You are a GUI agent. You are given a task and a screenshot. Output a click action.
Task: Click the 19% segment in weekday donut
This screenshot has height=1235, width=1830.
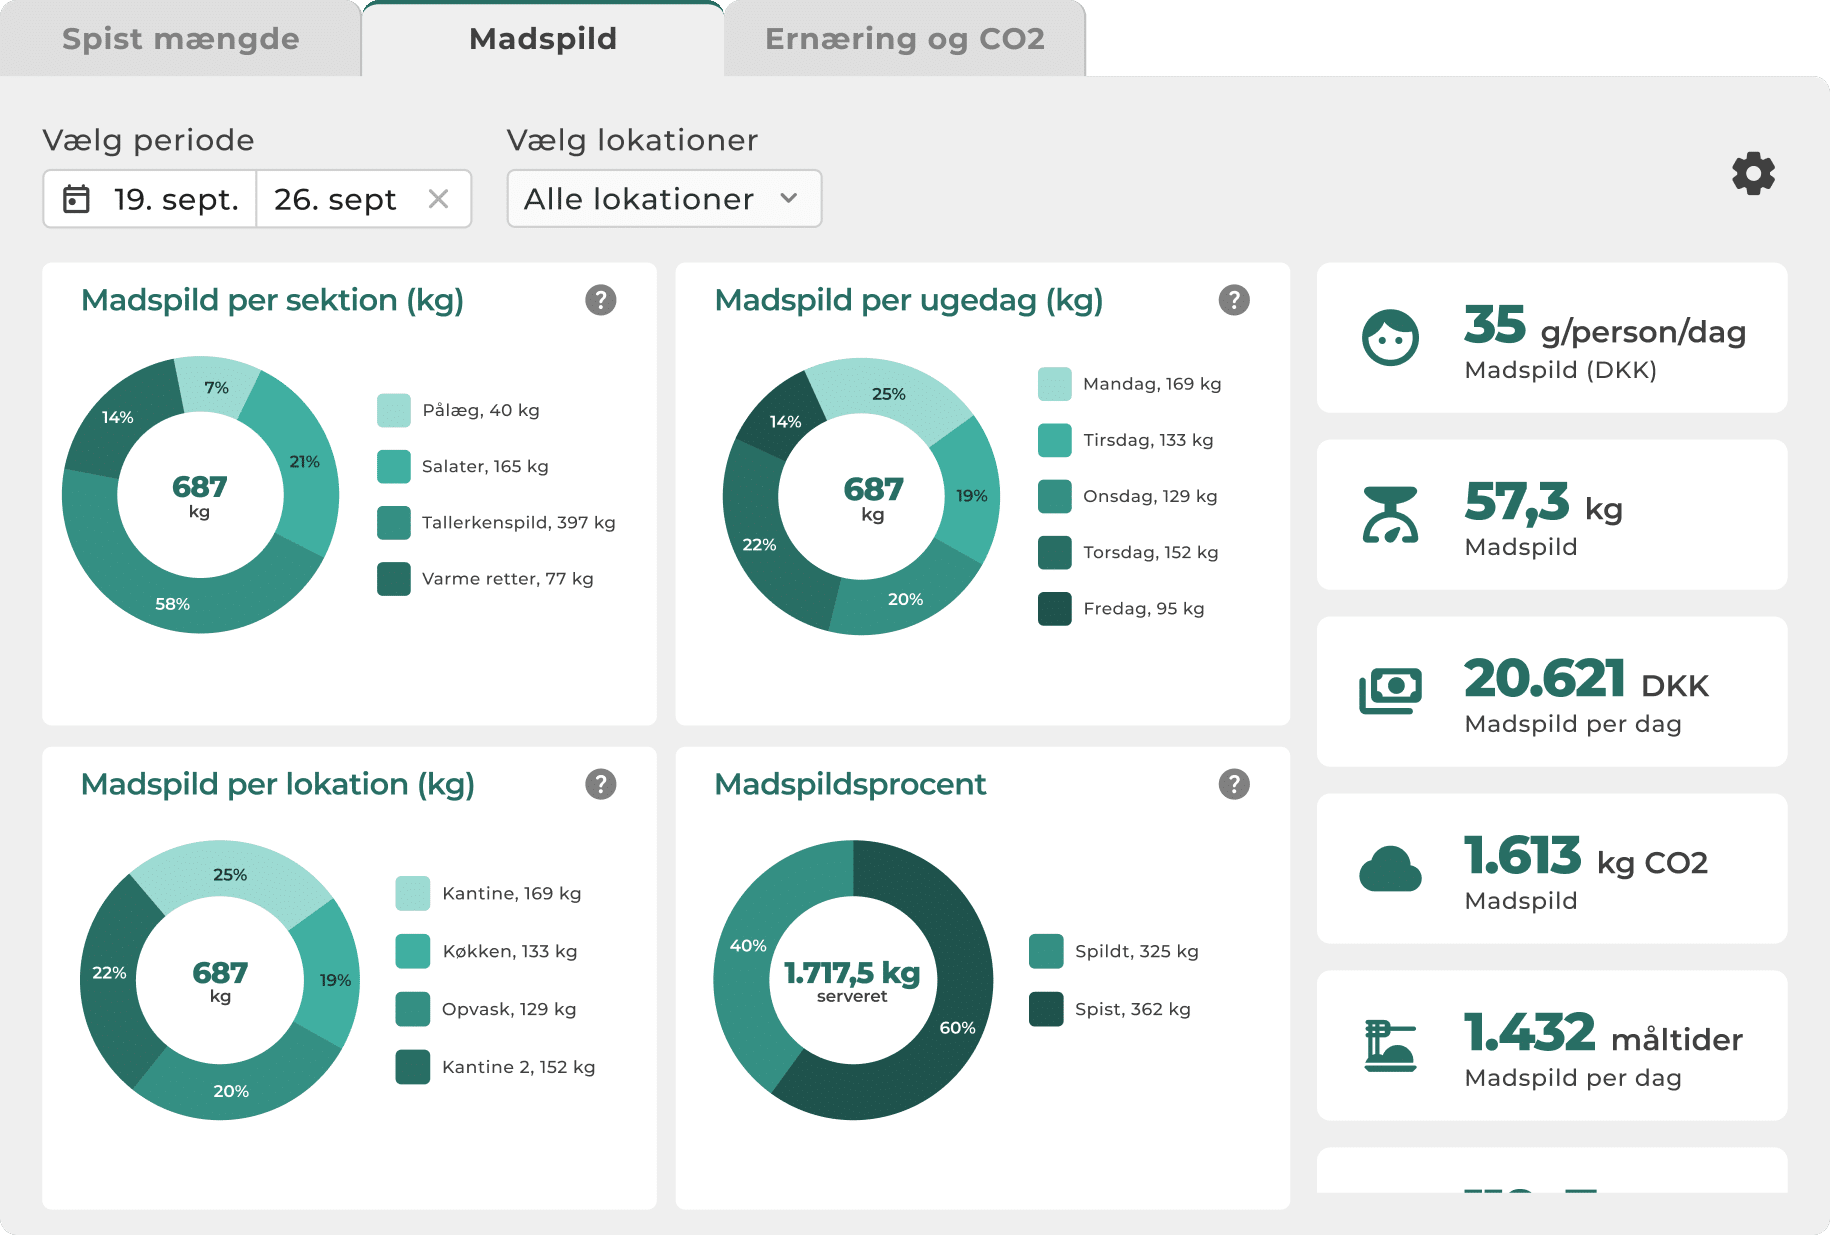tap(971, 495)
